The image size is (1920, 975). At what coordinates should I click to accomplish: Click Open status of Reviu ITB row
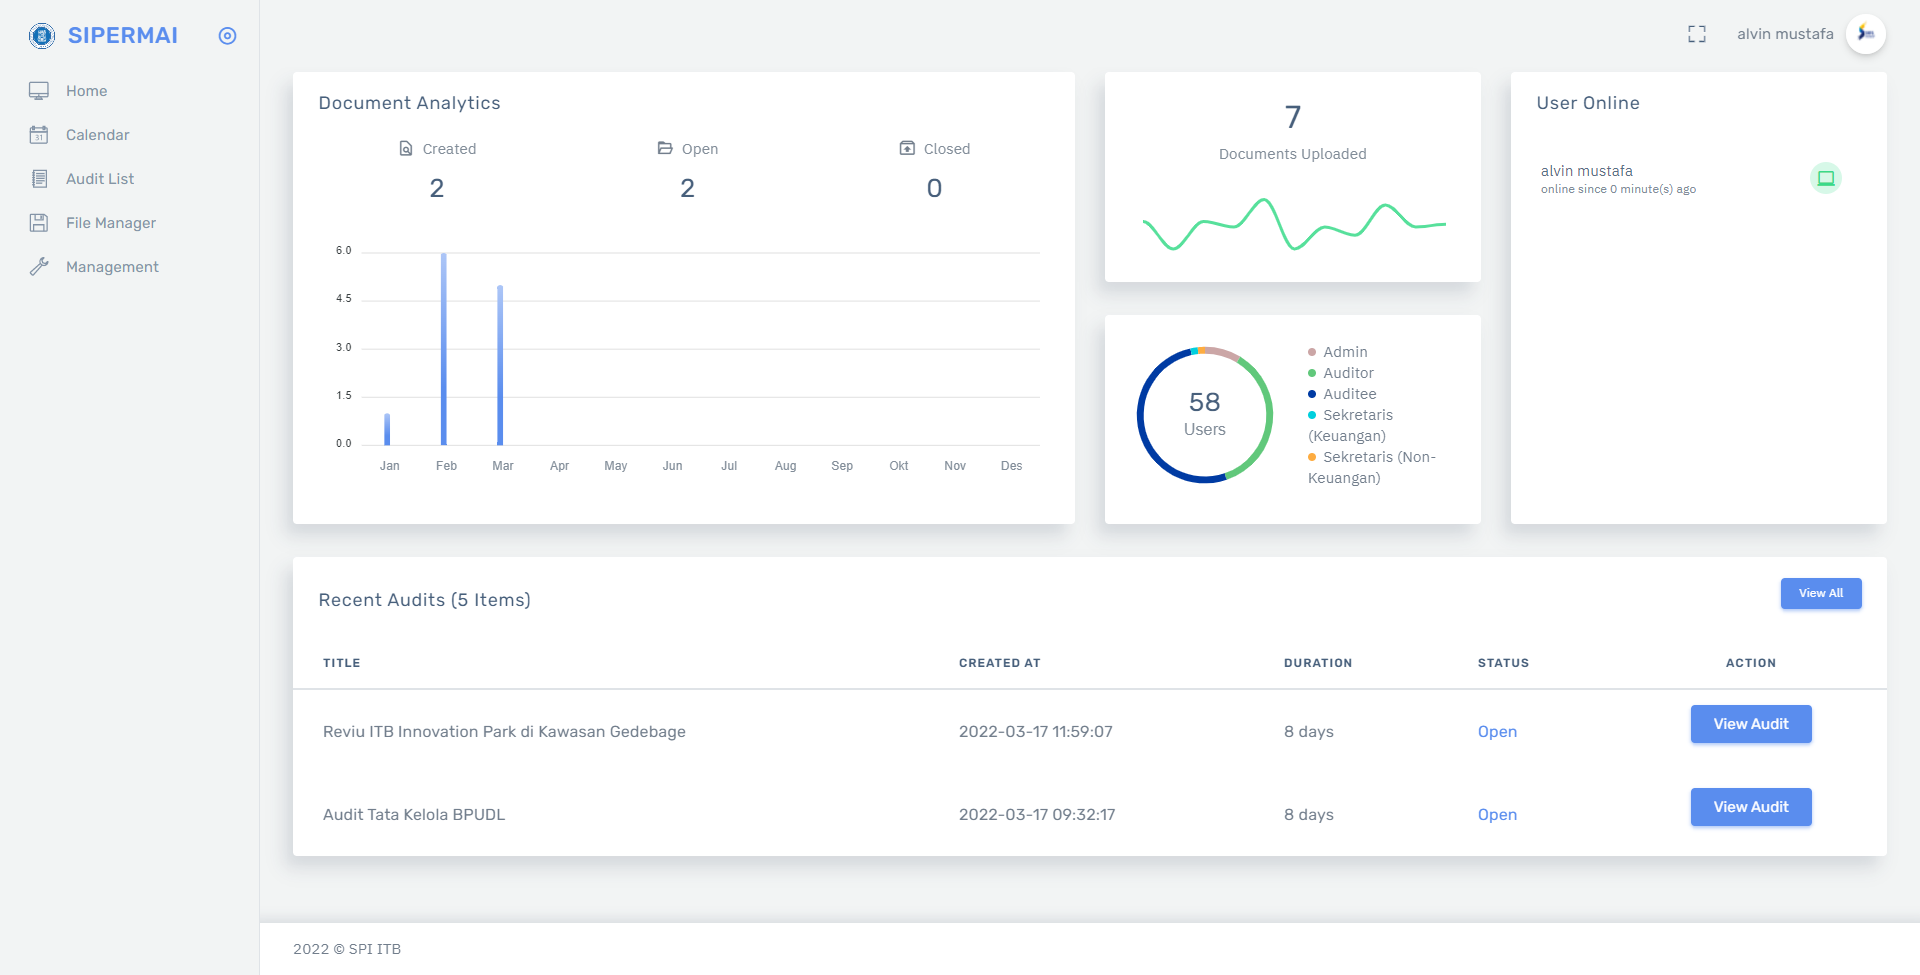click(x=1497, y=732)
